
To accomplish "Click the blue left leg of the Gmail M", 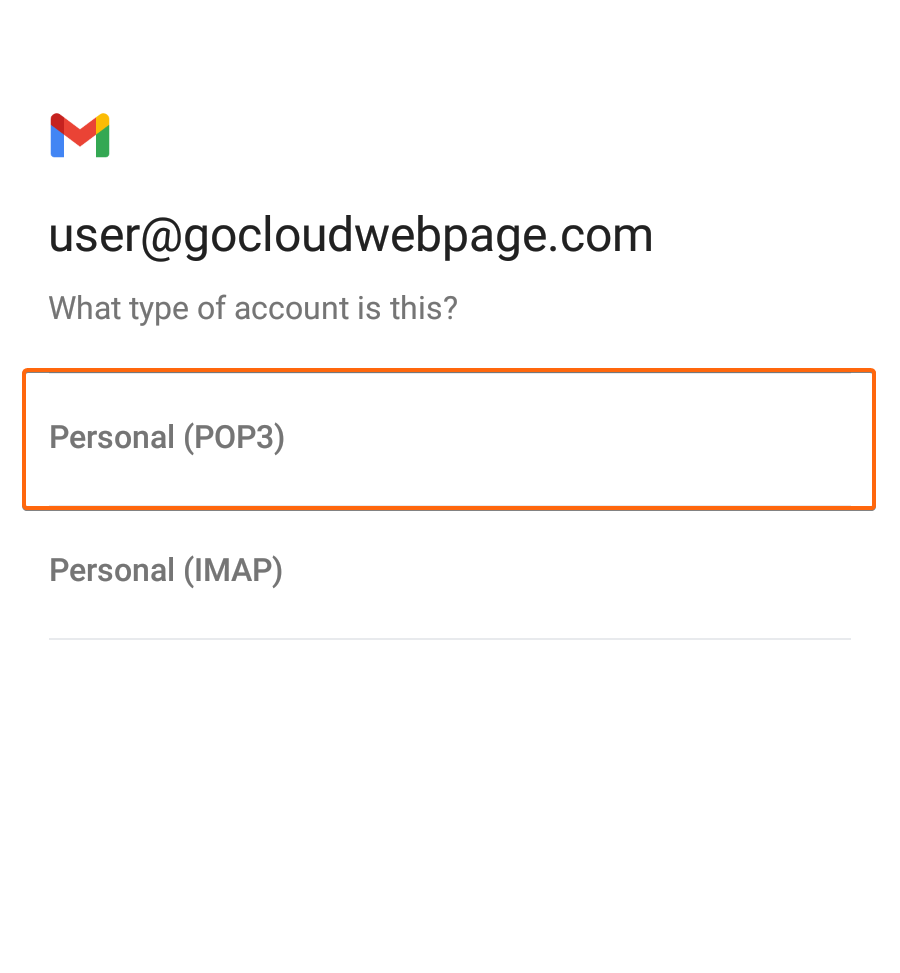I will [57, 143].
